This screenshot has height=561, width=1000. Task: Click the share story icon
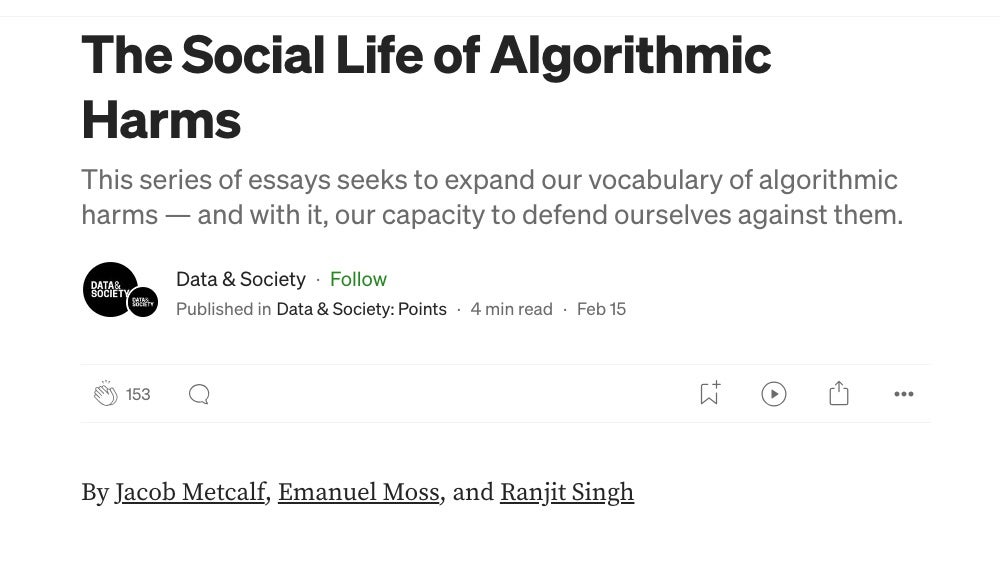coord(839,394)
